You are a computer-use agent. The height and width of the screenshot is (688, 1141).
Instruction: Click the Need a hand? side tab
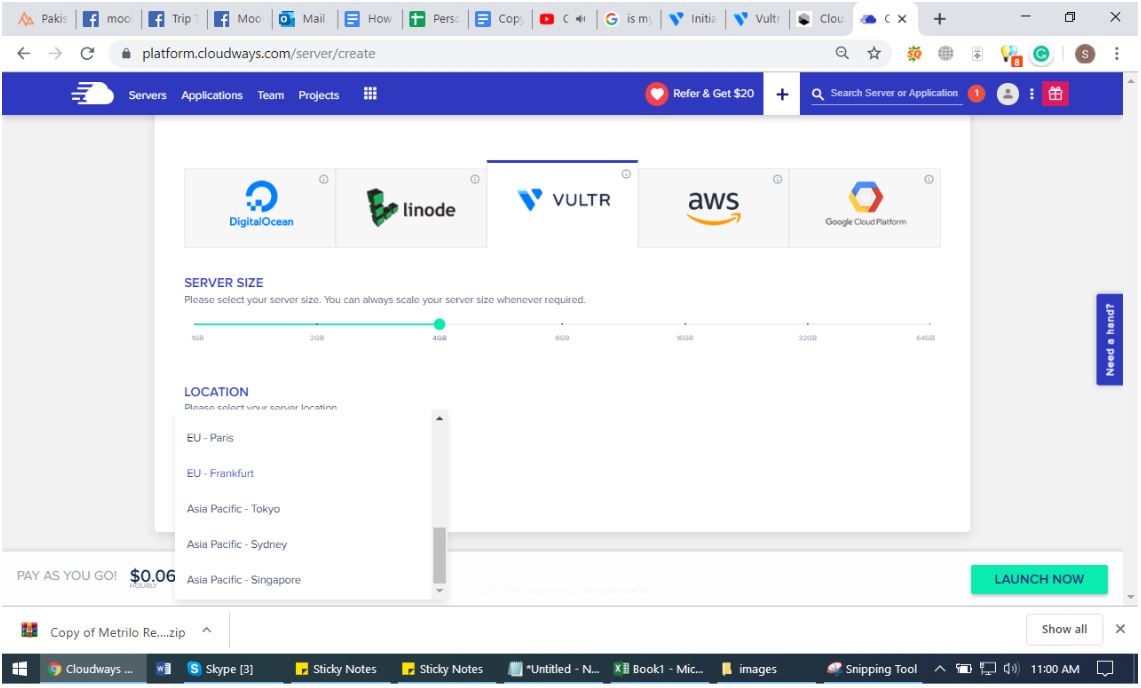1109,339
